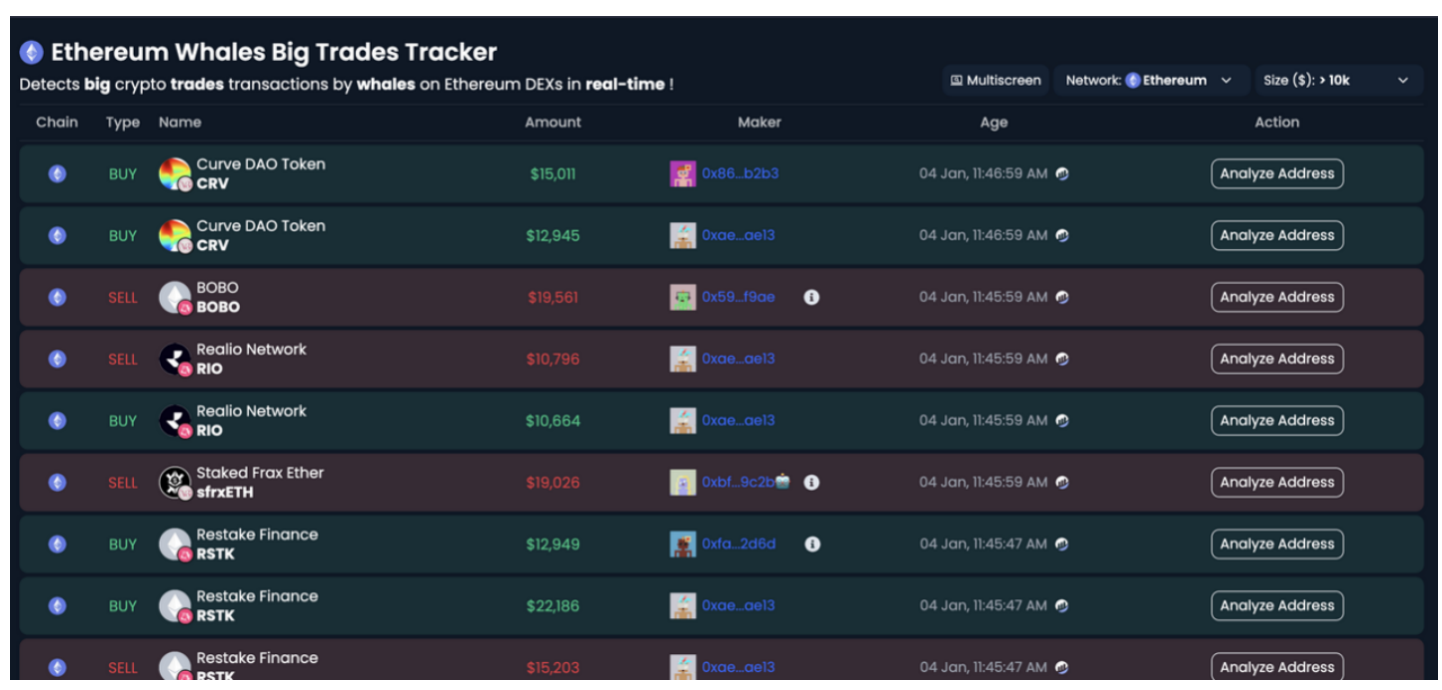Click the clock icon in the BOBO row
1442x690 pixels.
pos(1062,297)
